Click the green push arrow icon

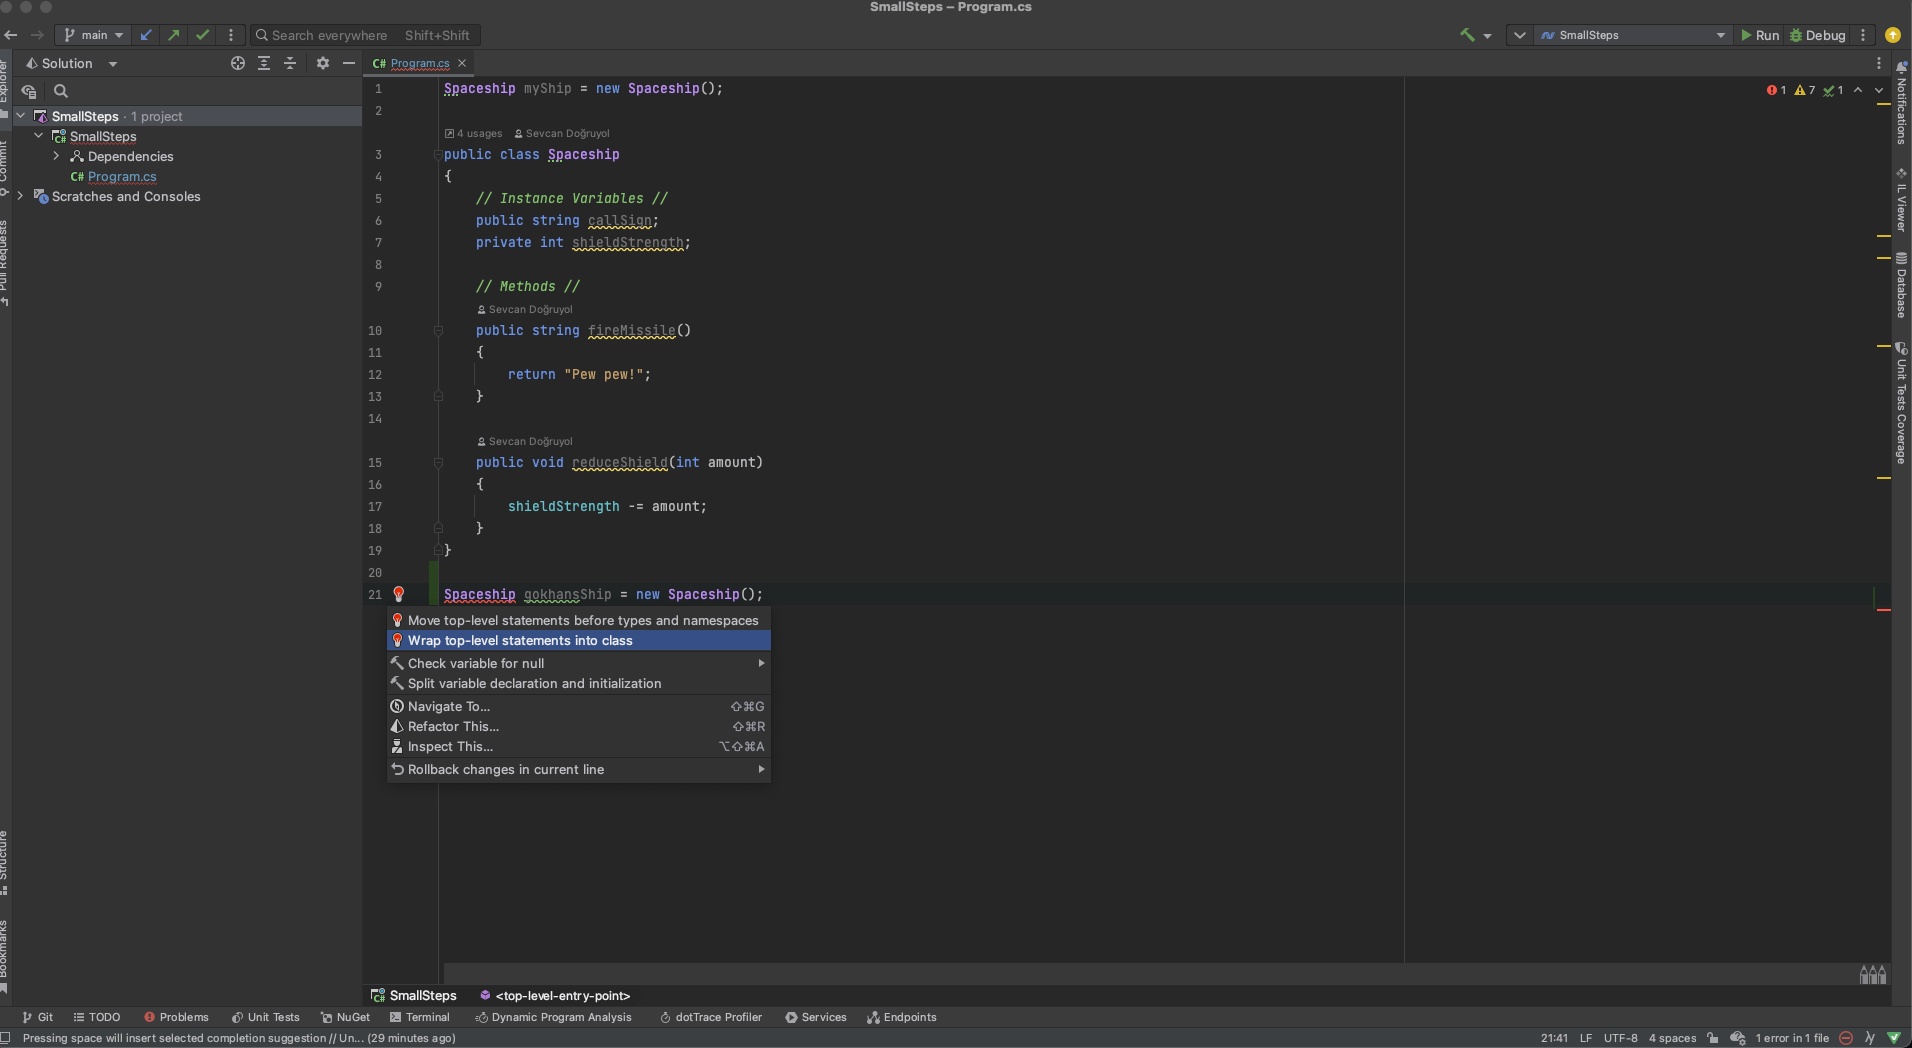(x=174, y=35)
